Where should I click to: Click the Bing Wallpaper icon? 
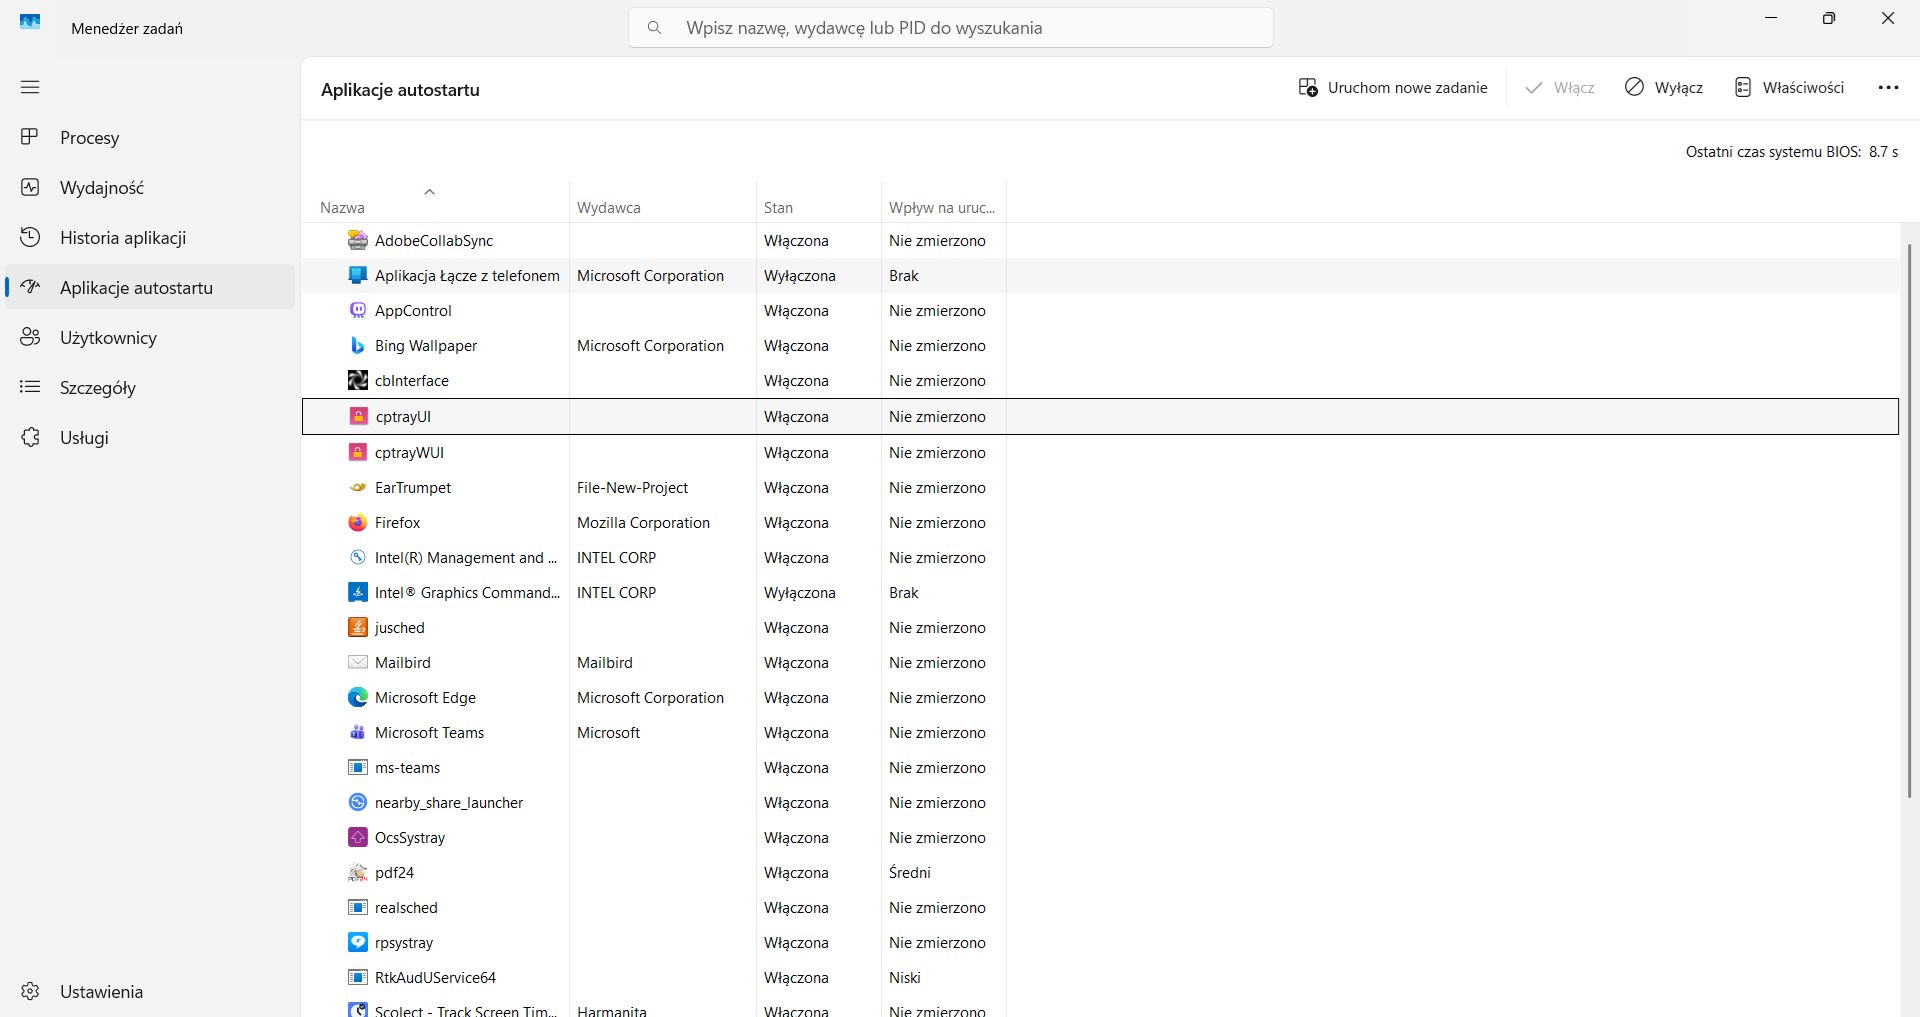[357, 345]
